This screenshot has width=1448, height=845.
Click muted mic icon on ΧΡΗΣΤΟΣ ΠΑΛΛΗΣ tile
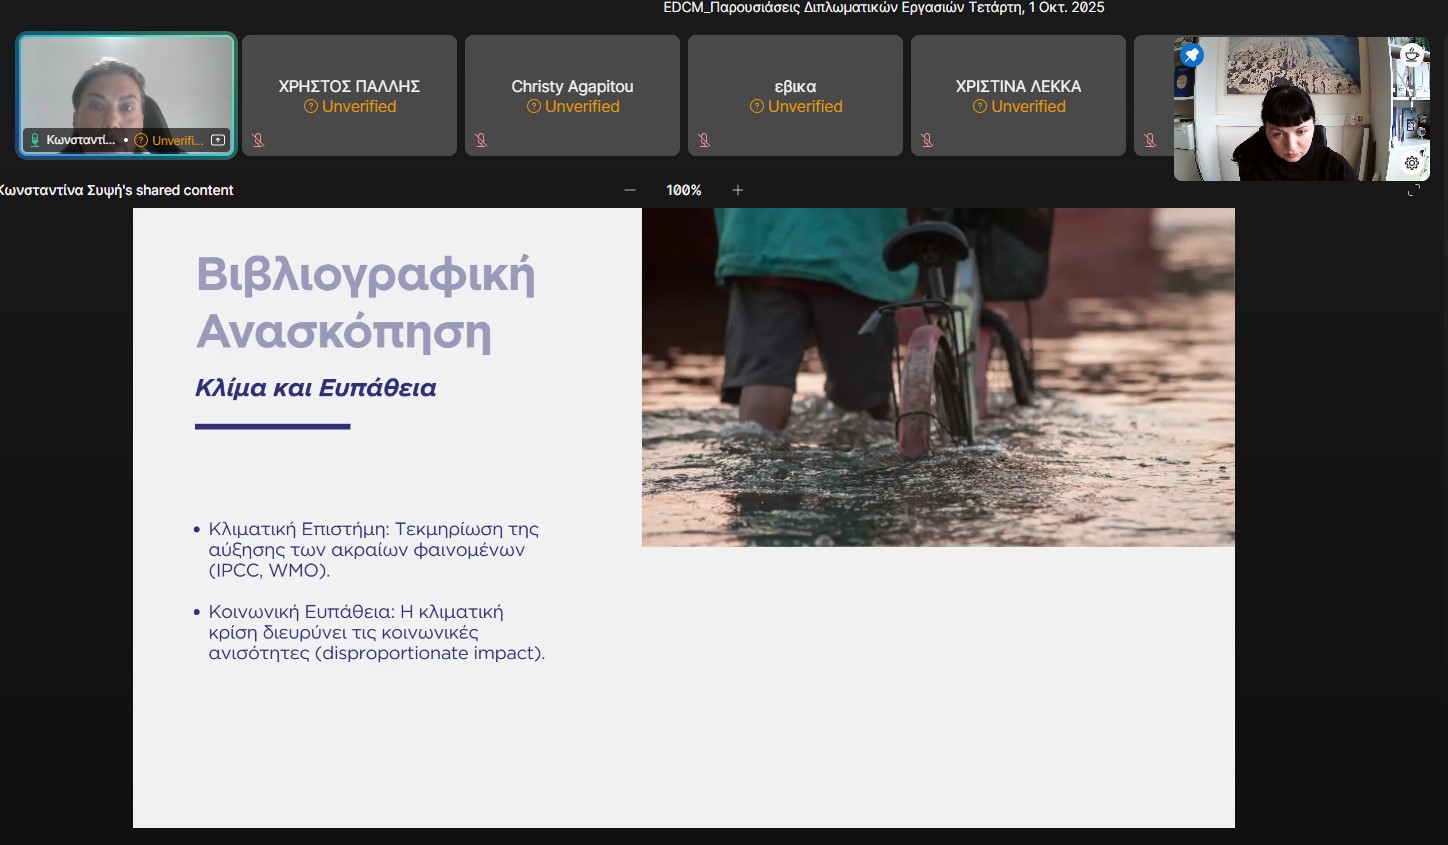tap(258, 140)
